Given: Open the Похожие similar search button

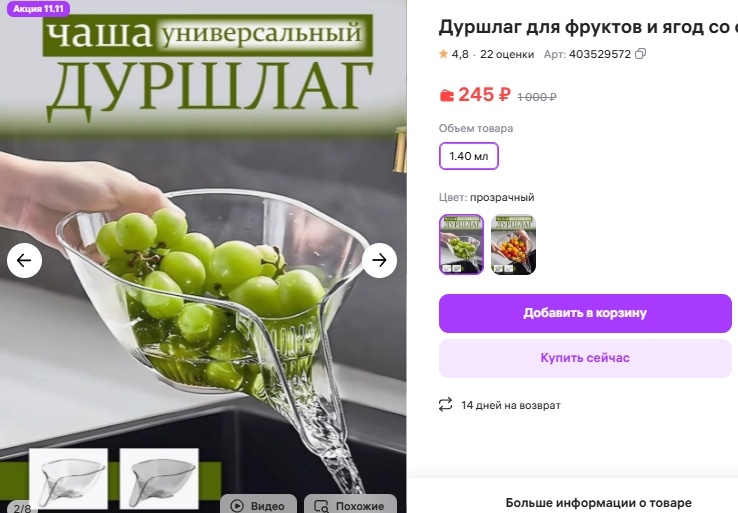Looking at the screenshot, I should tap(351, 505).
